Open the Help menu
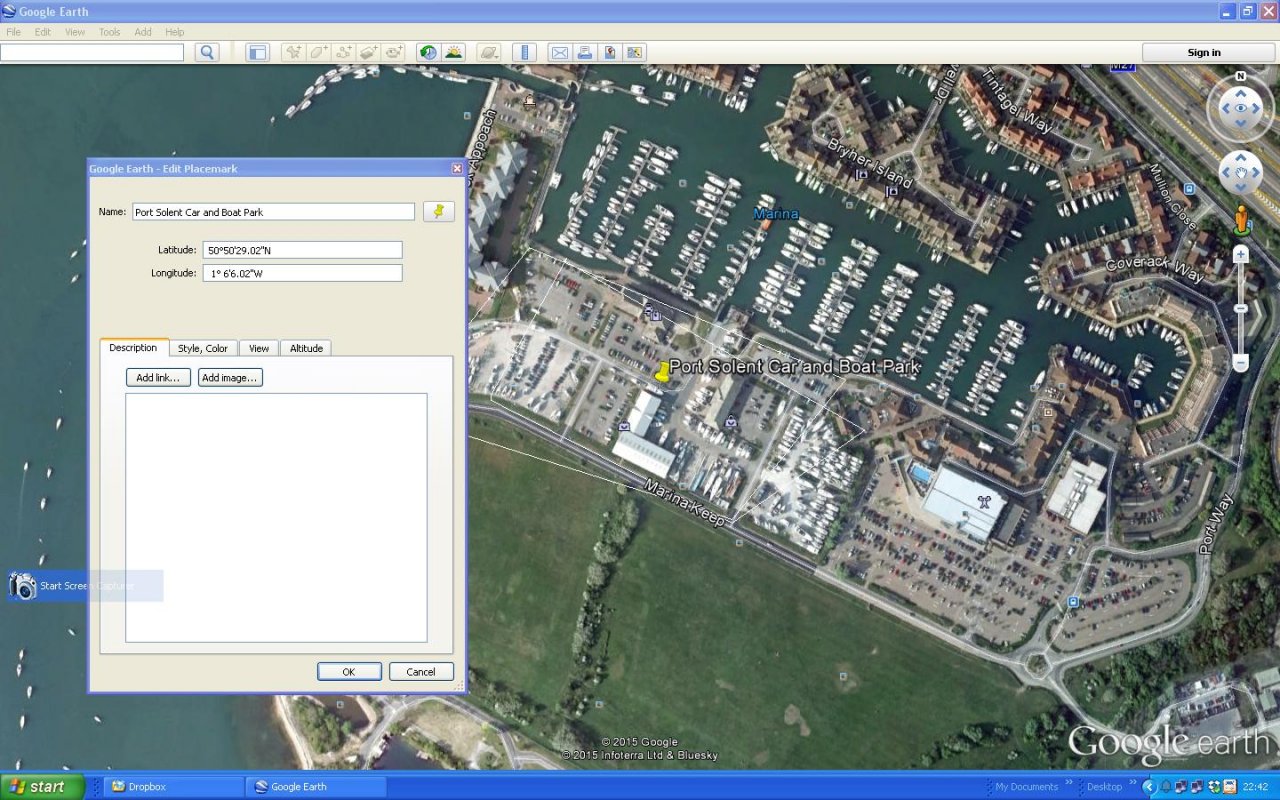This screenshot has height=800, width=1280. [x=175, y=32]
